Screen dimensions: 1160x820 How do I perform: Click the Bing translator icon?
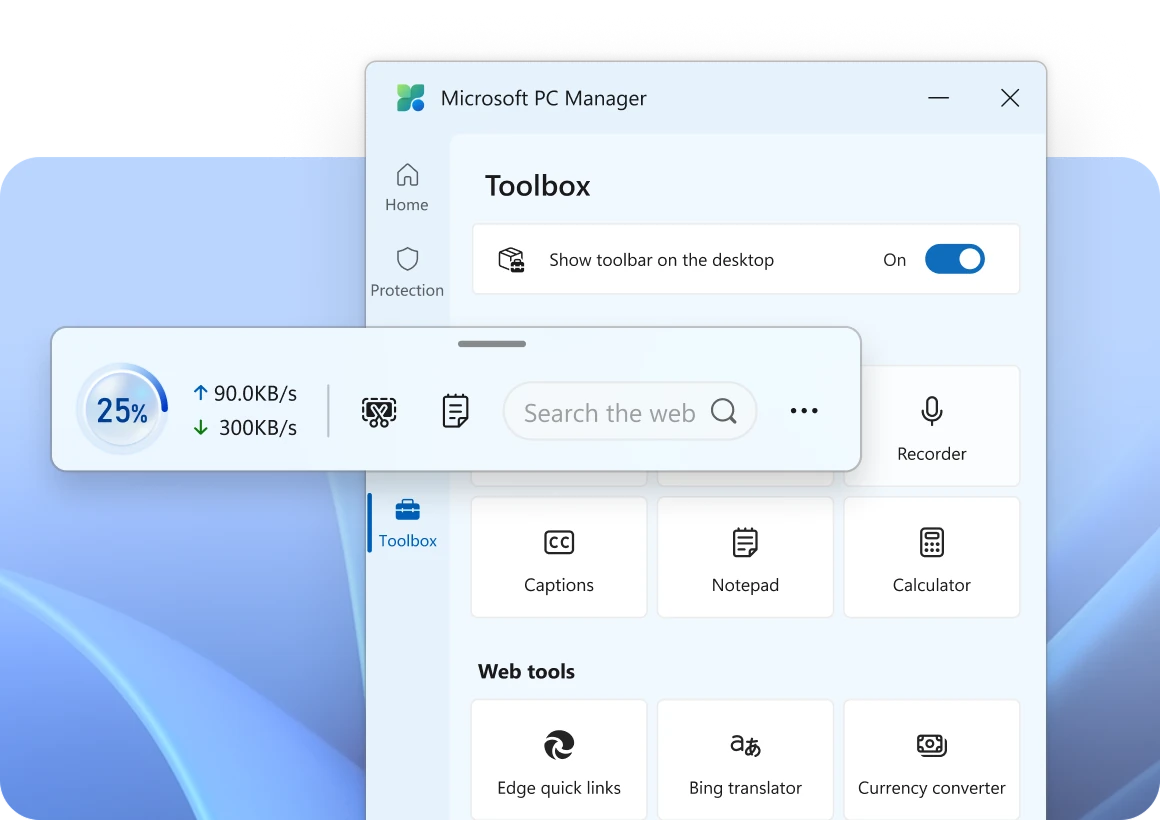(745, 745)
